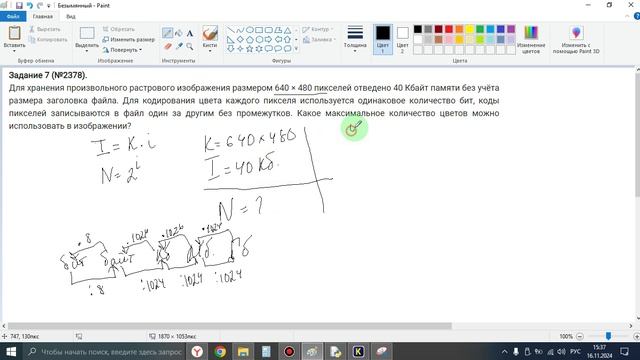640x360 pixels.
Task: Select the Text tool
Action: tap(190, 33)
